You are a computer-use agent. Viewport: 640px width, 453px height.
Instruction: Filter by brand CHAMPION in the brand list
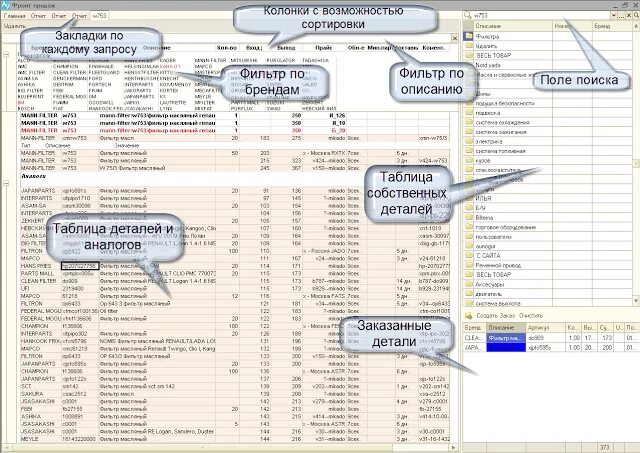(x=65, y=67)
